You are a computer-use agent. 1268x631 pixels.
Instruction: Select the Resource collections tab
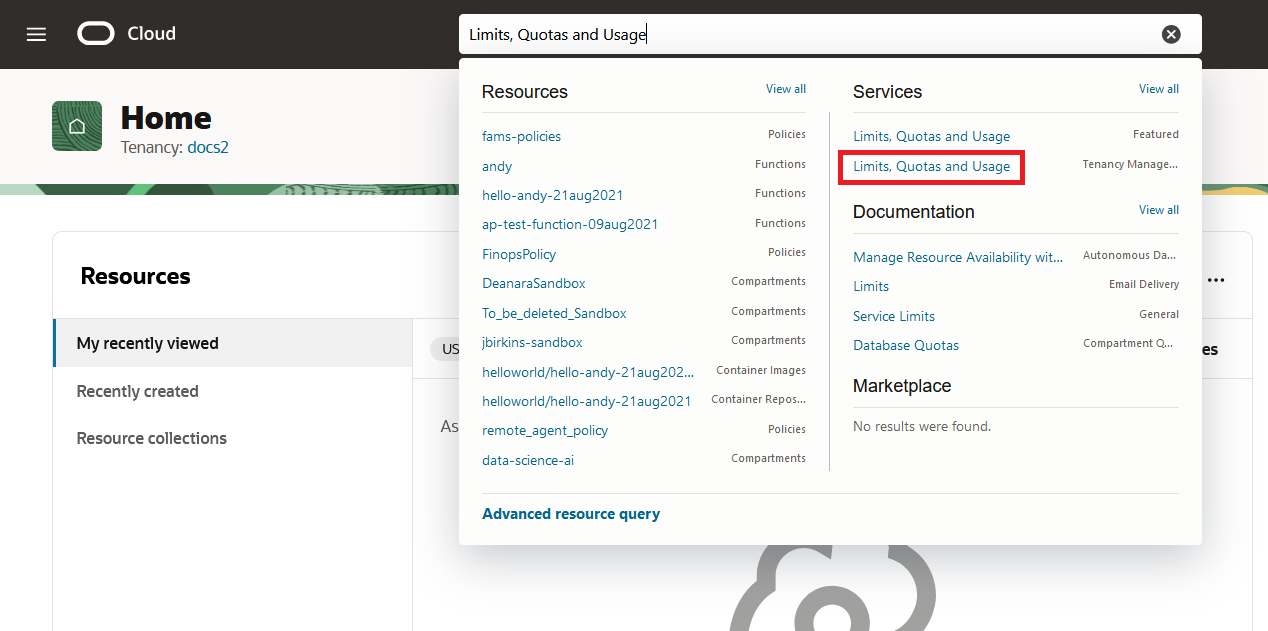151,438
